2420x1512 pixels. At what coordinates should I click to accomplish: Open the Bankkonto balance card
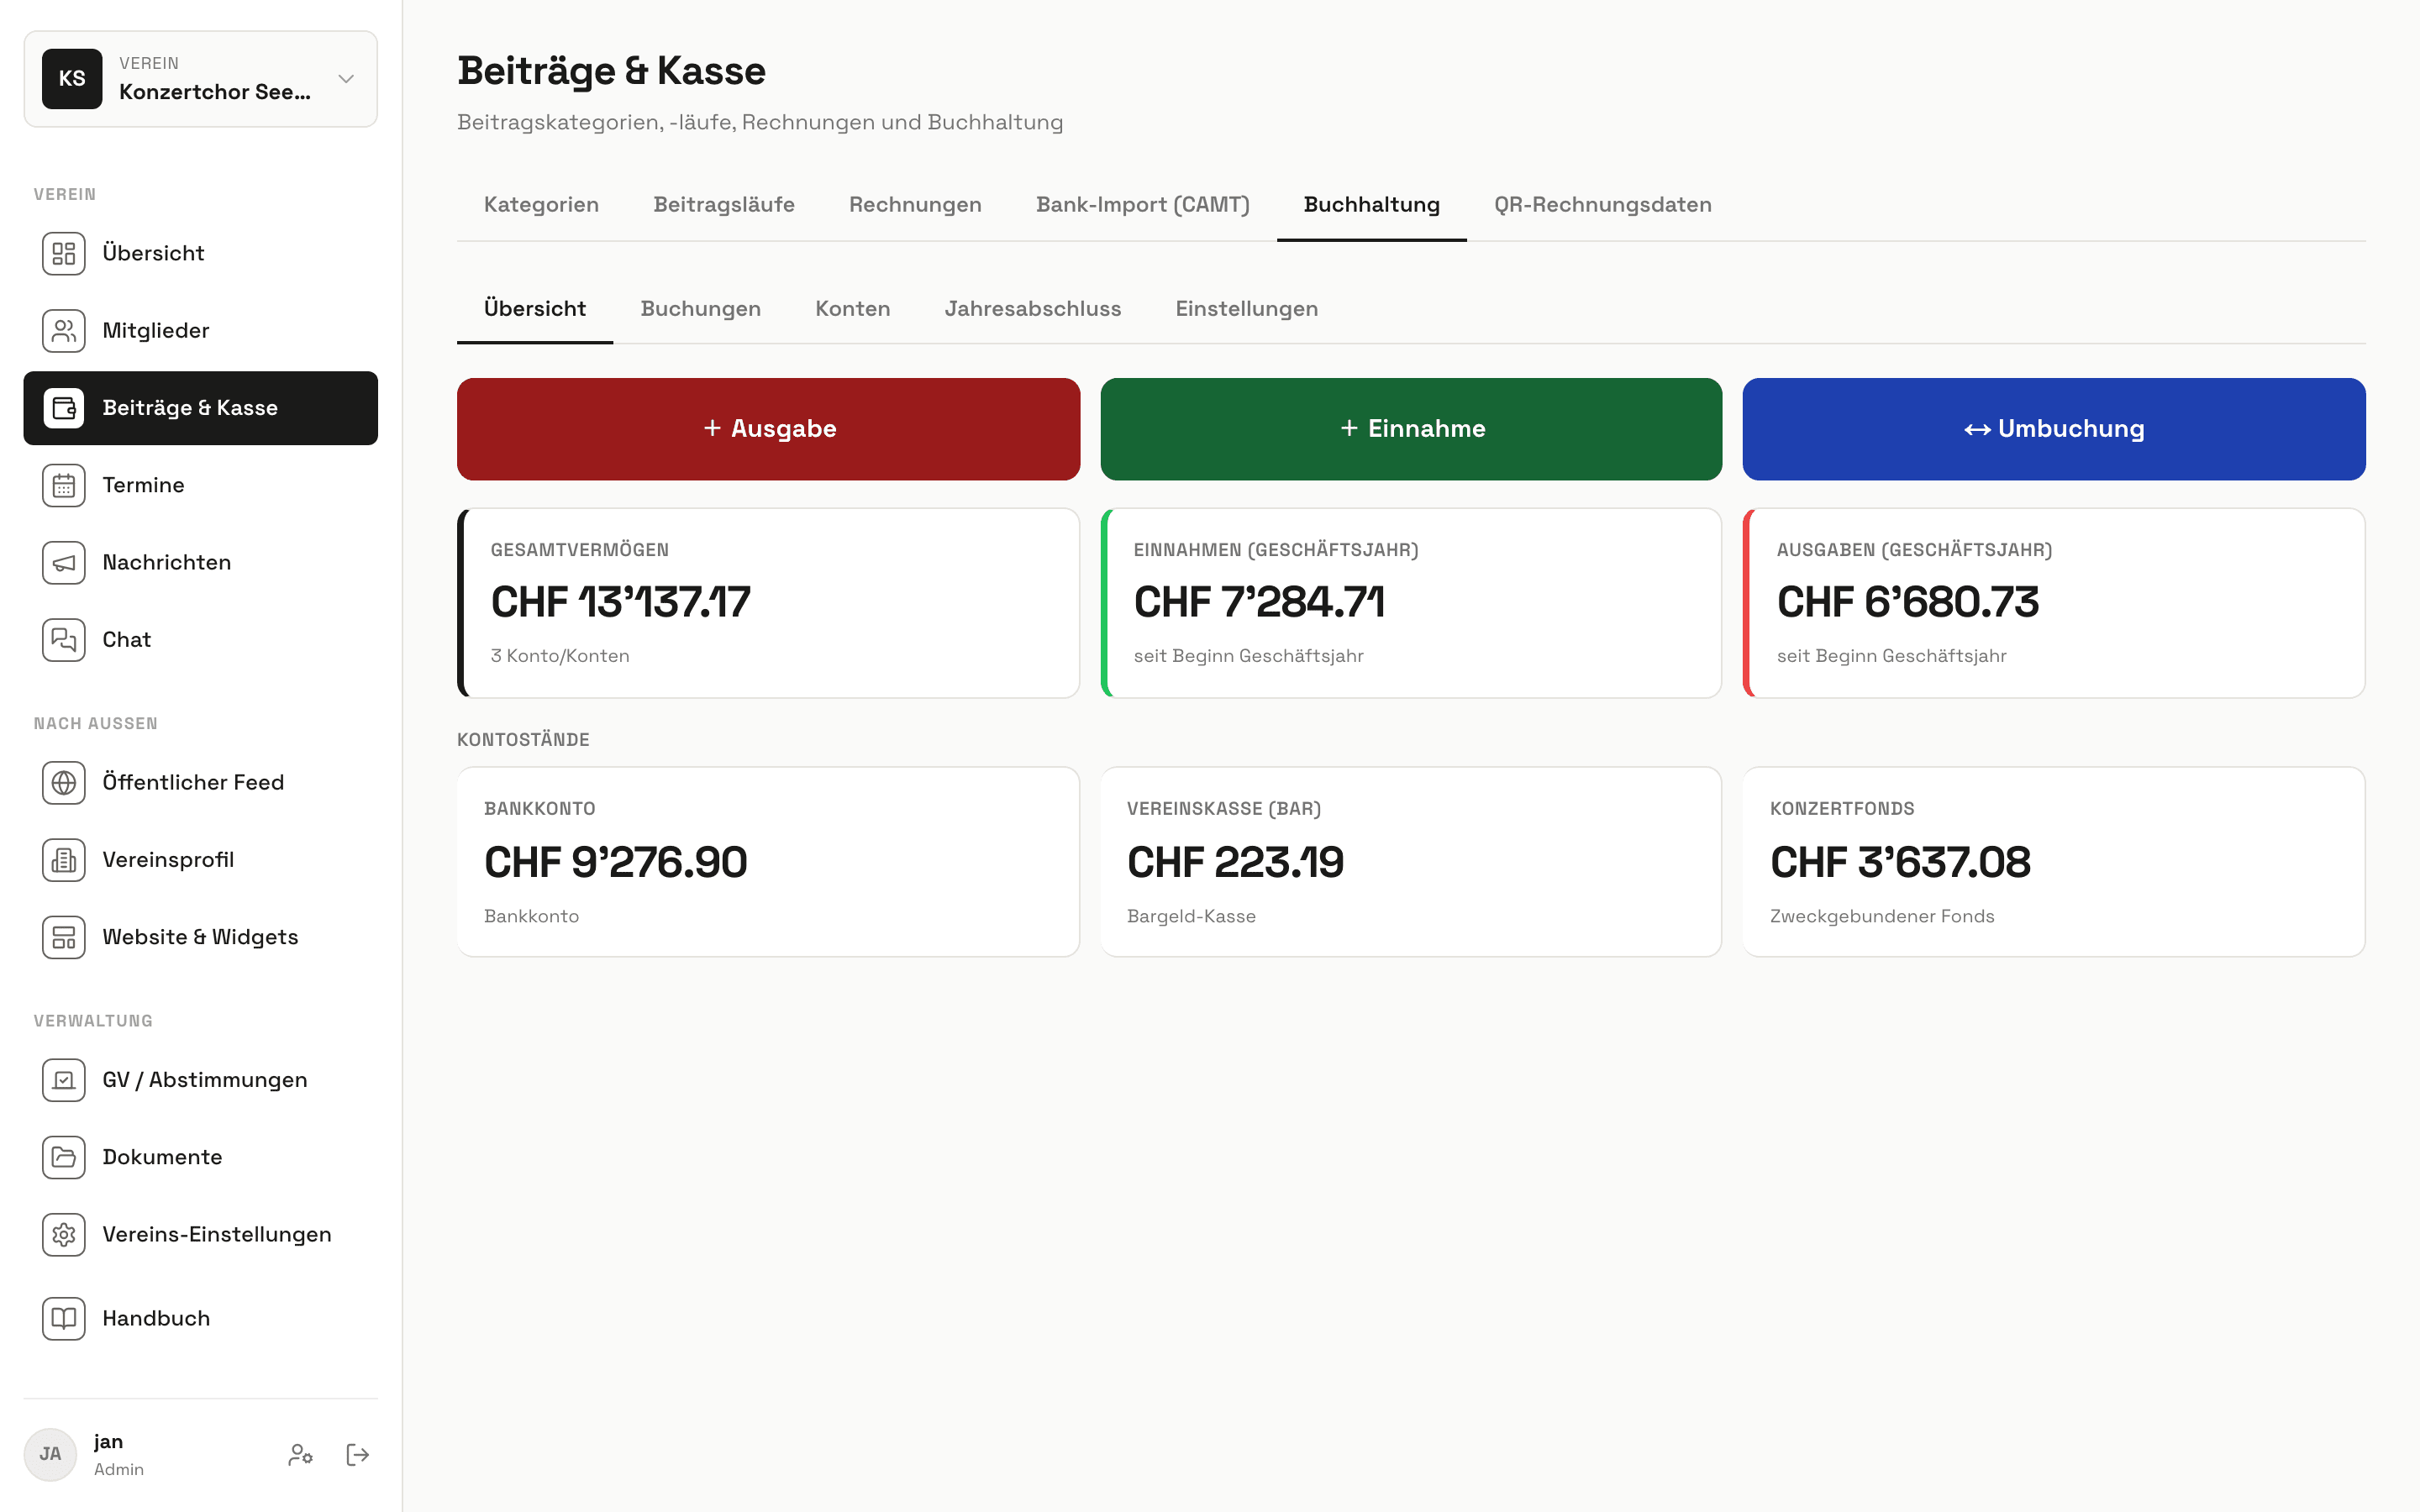click(768, 862)
